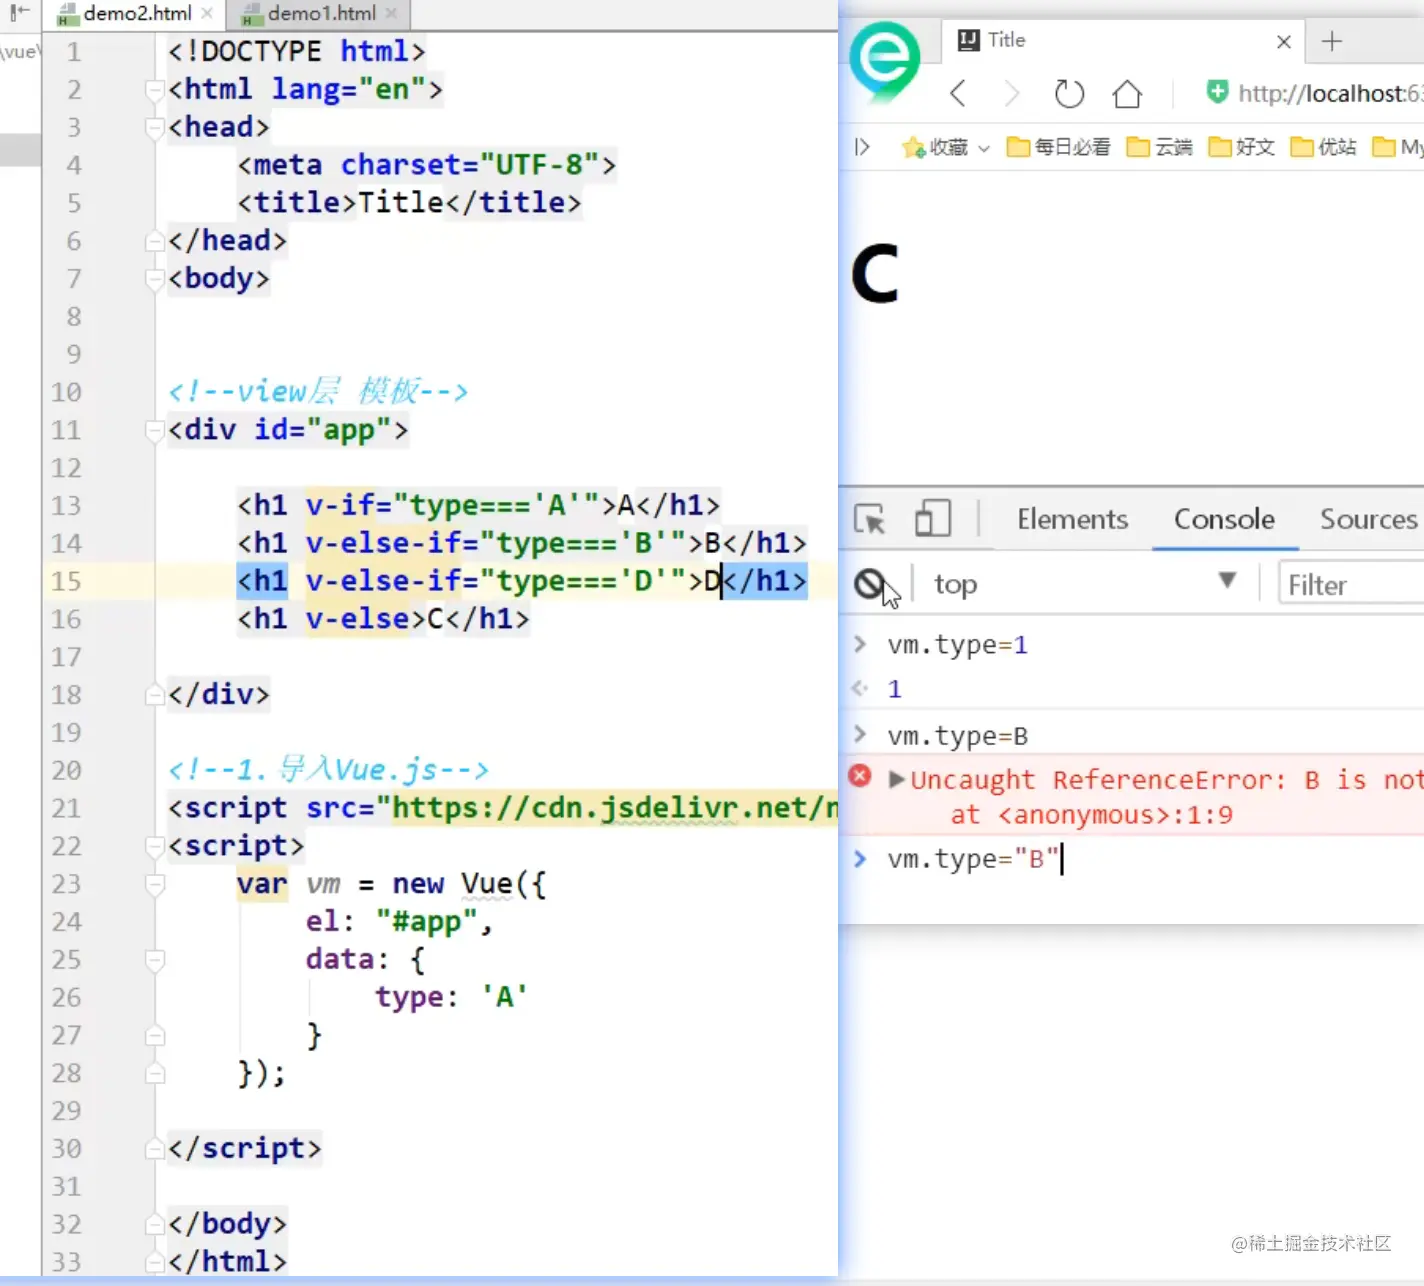This screenshot has width=1424, height=1286.
Task: Toggle the bookmarks bar sidebar arrow
Action: coord(861,147)
